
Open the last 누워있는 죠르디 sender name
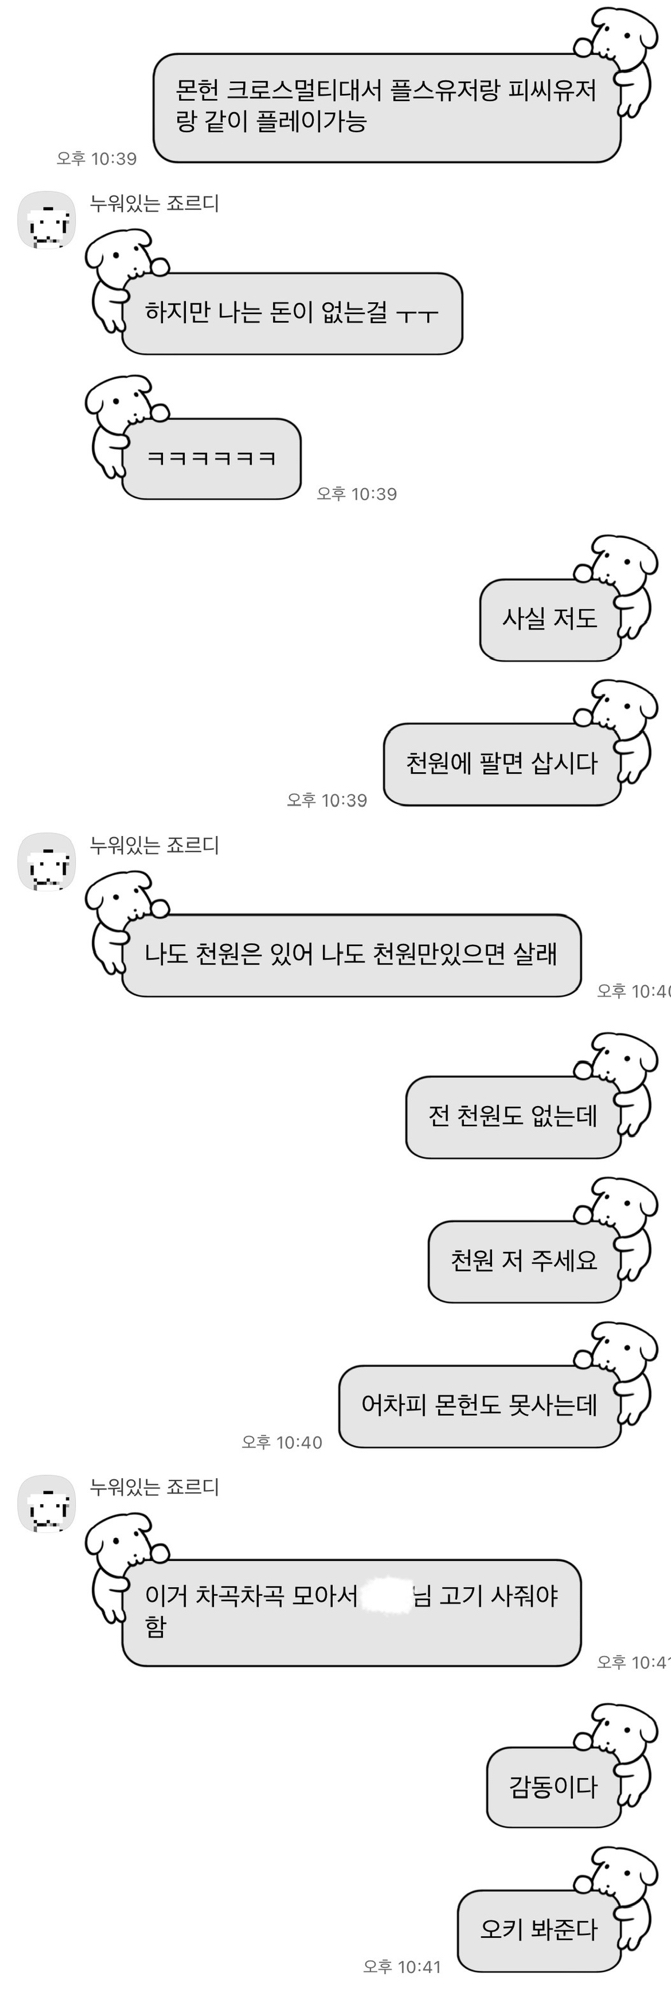tap(154, 1488)
